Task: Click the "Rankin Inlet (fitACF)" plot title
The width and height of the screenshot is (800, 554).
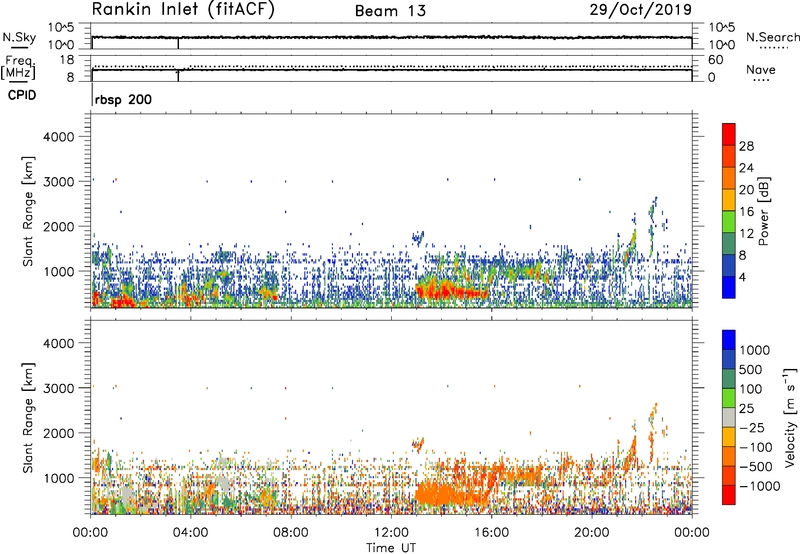Action: (x=183, y=9)
